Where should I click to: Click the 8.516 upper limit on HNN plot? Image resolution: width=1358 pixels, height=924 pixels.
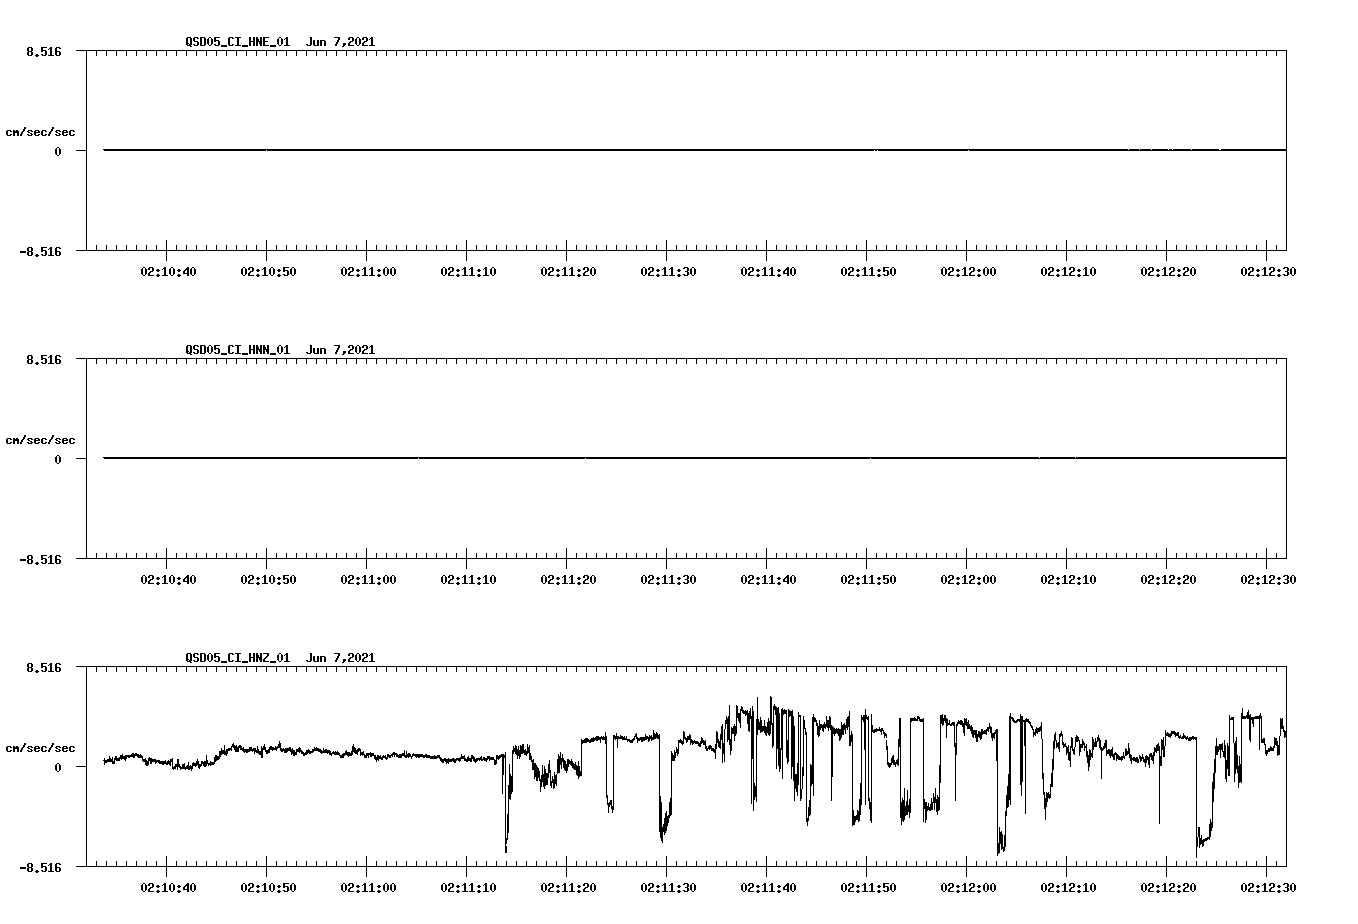(44, 359)
